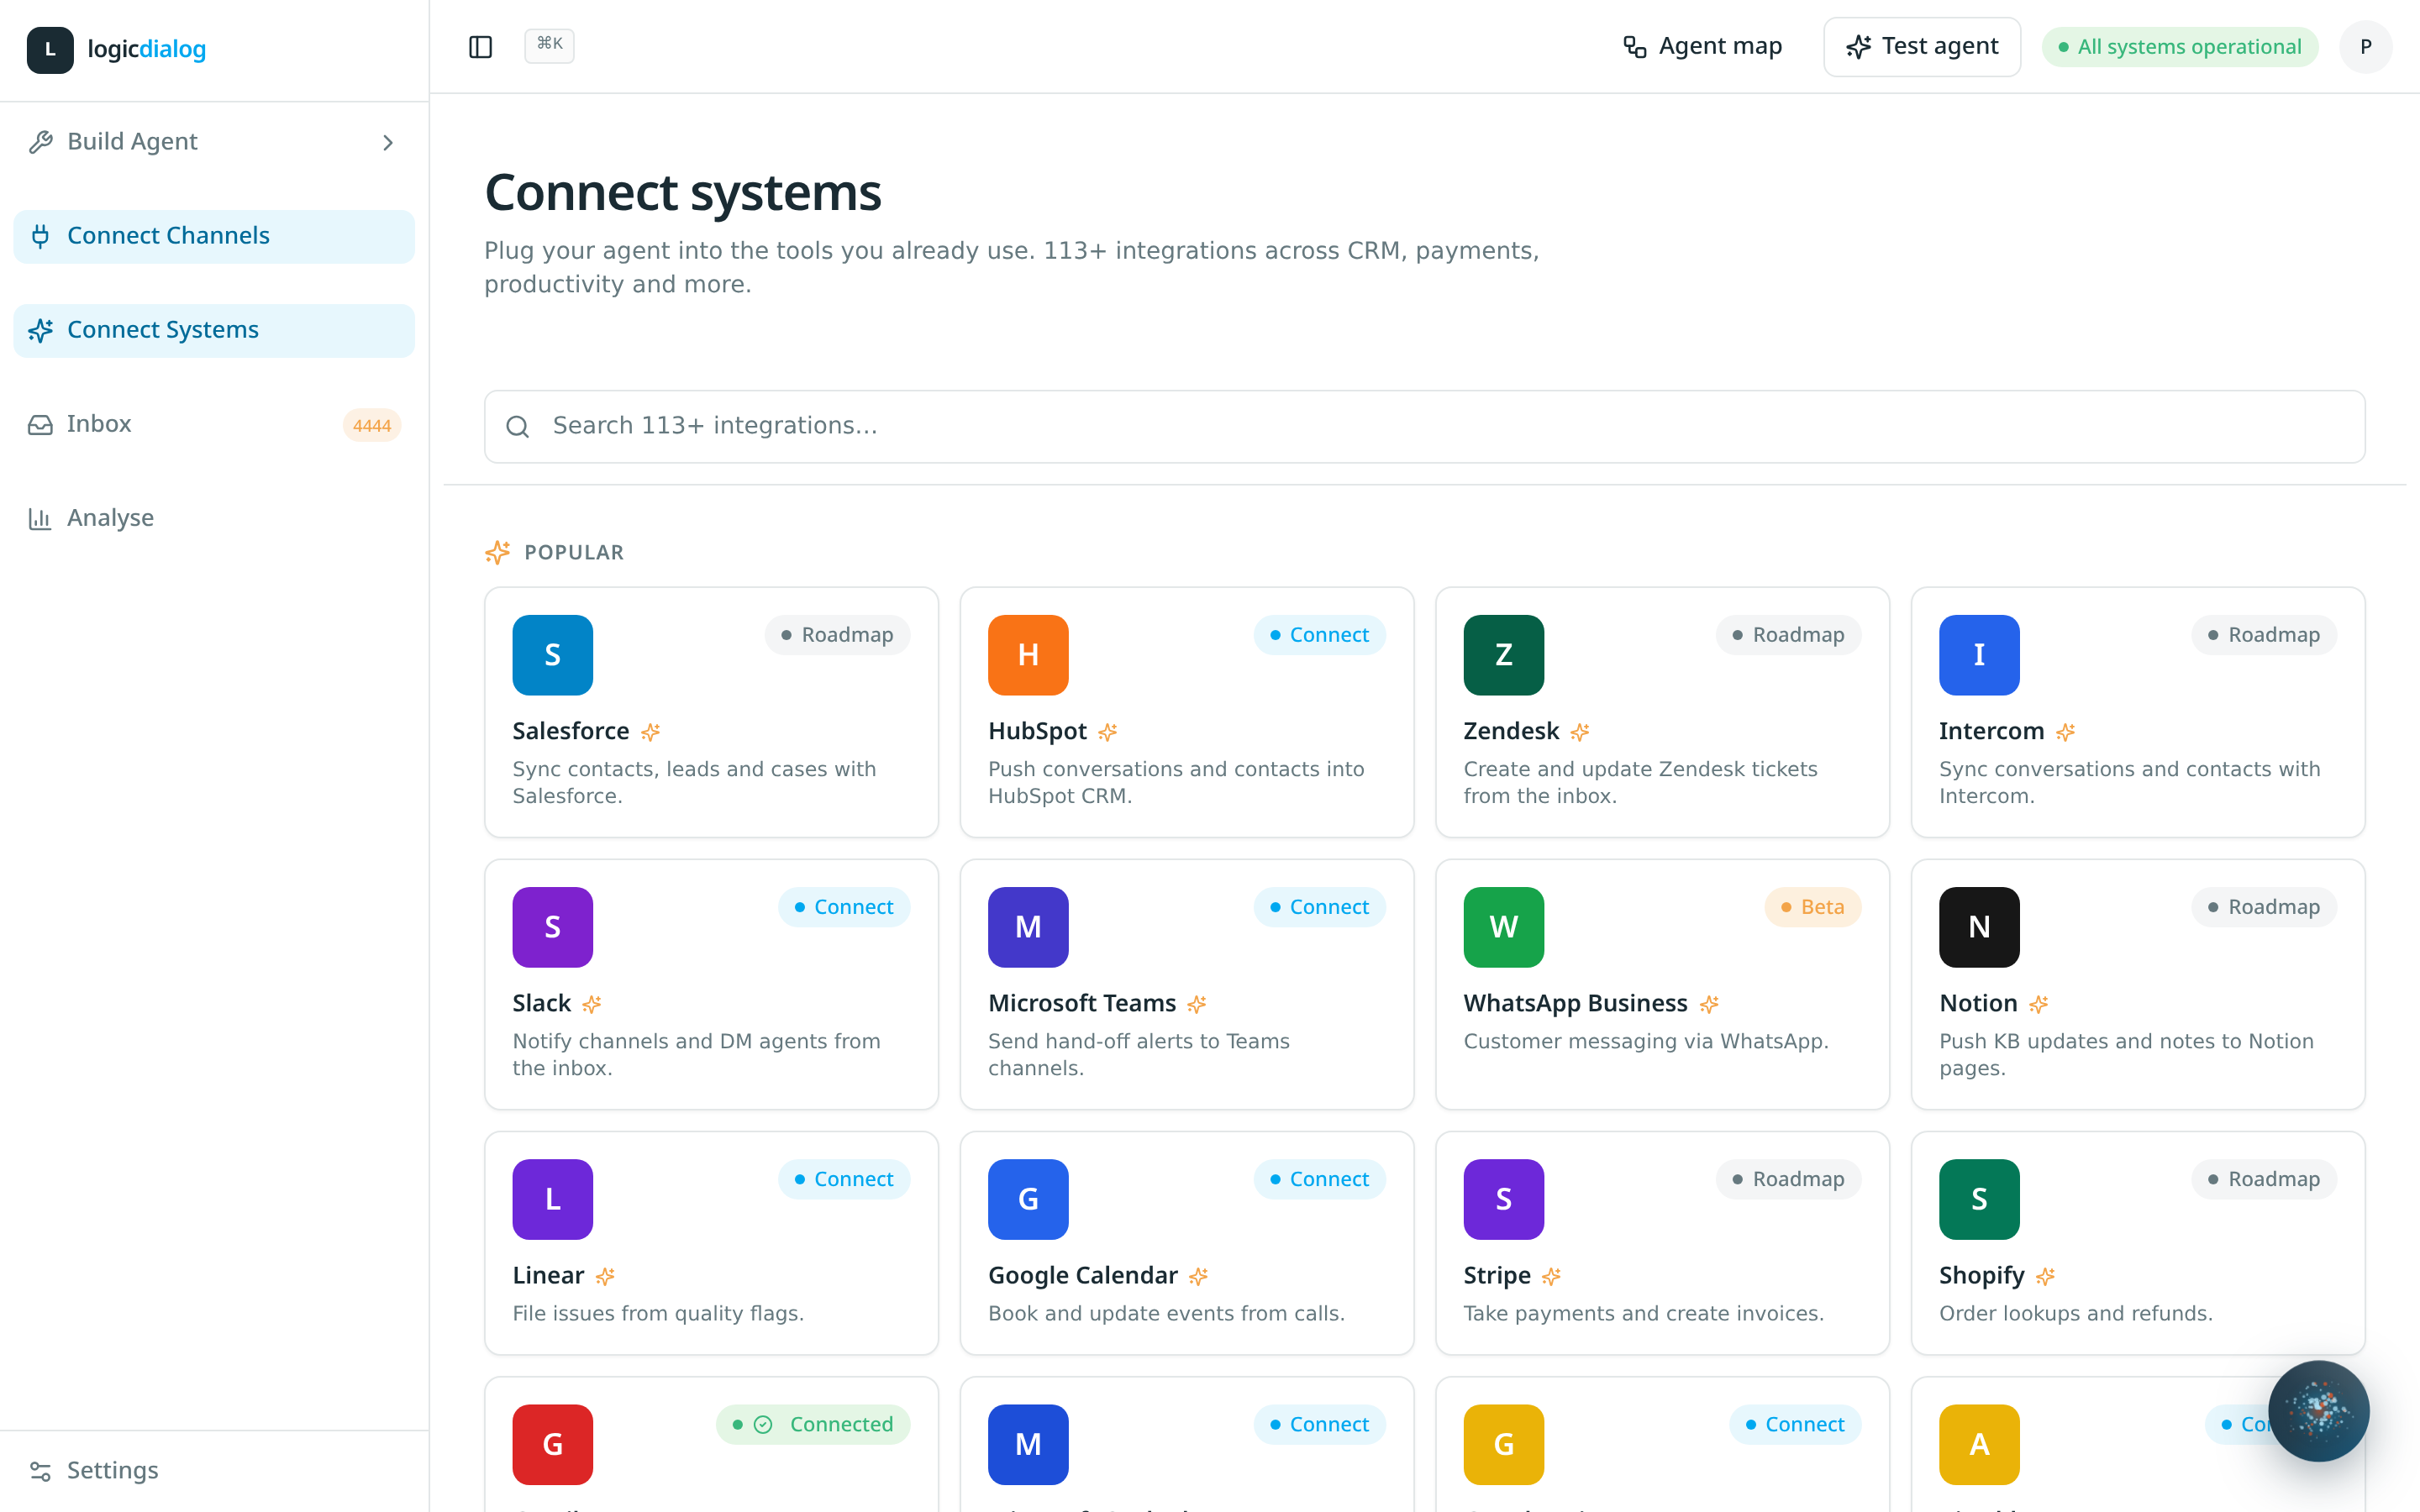View All systems operational status
Screen dimensions: 2420x1512
pos(2179,47)
